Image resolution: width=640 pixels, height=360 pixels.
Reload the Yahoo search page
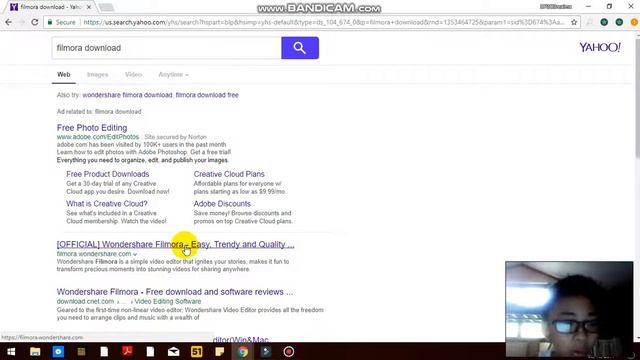click(x=35, y=22)
